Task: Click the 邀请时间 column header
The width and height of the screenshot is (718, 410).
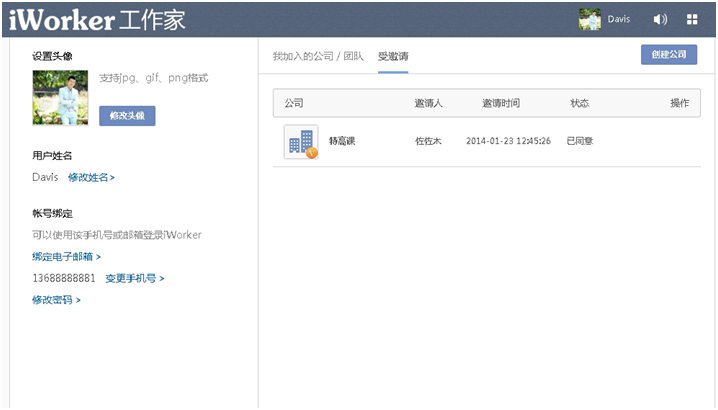Action: (x=501, y=103)
